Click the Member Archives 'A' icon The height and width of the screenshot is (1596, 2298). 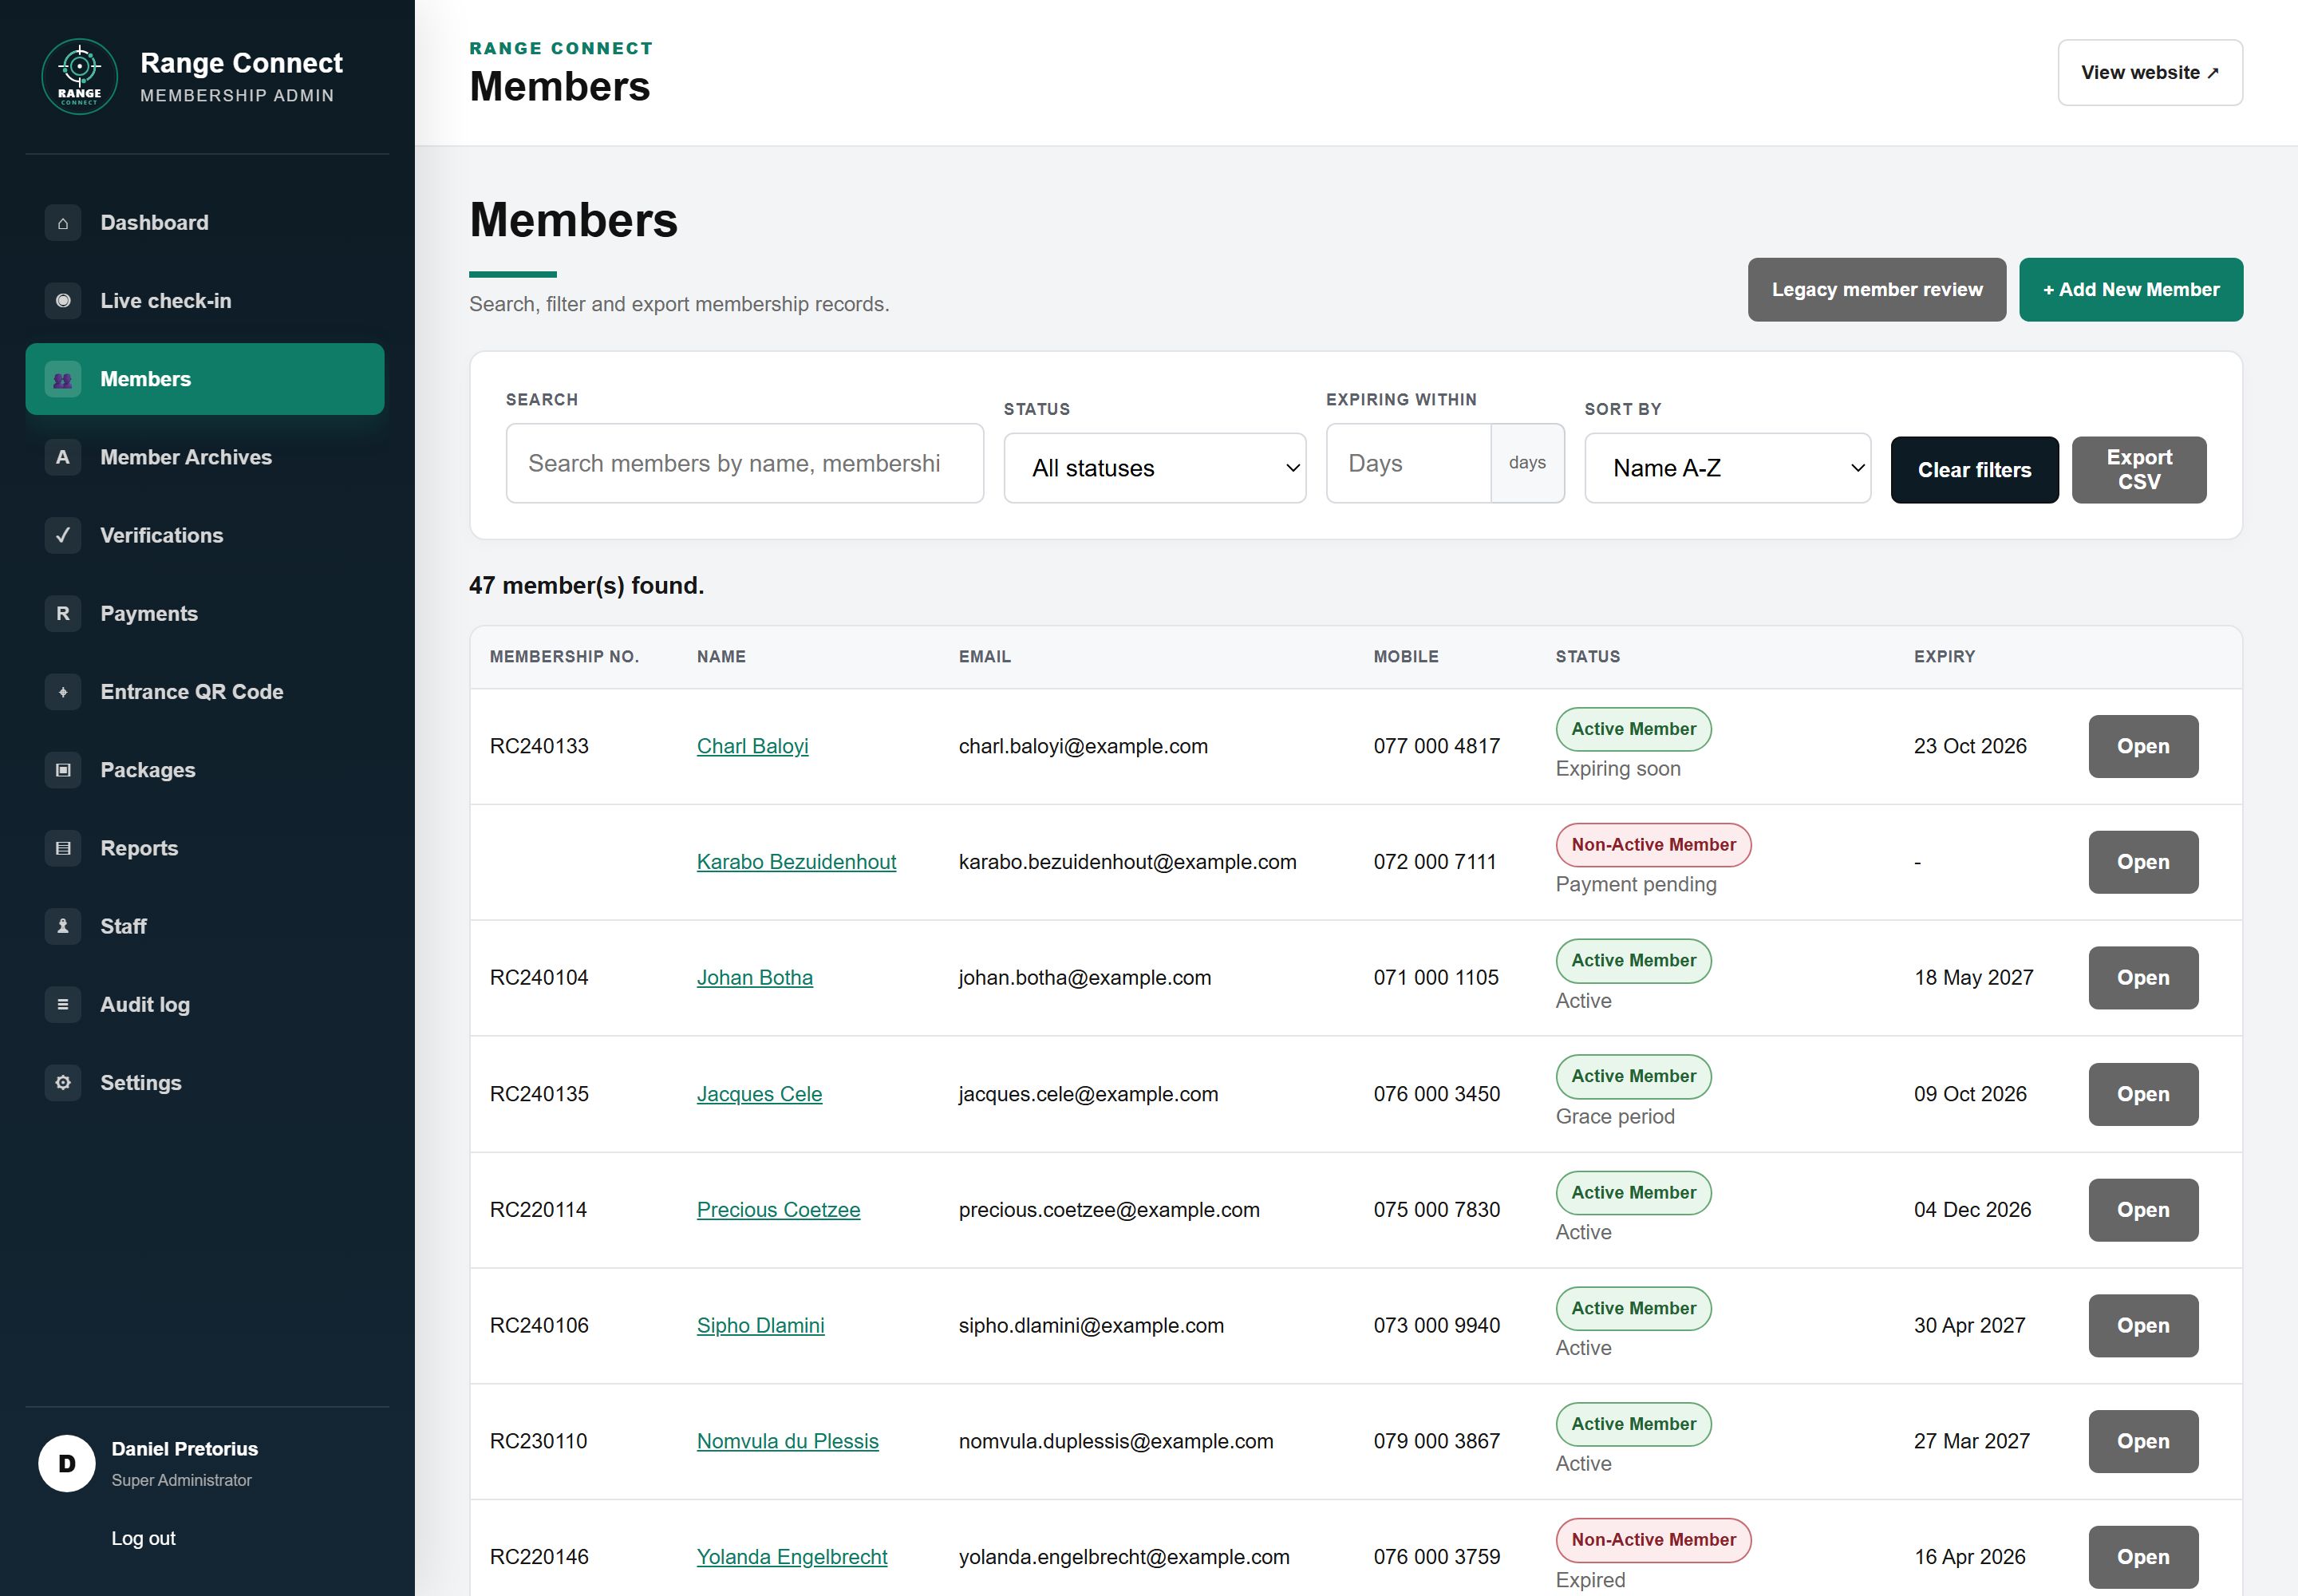(x=63, y=457)
